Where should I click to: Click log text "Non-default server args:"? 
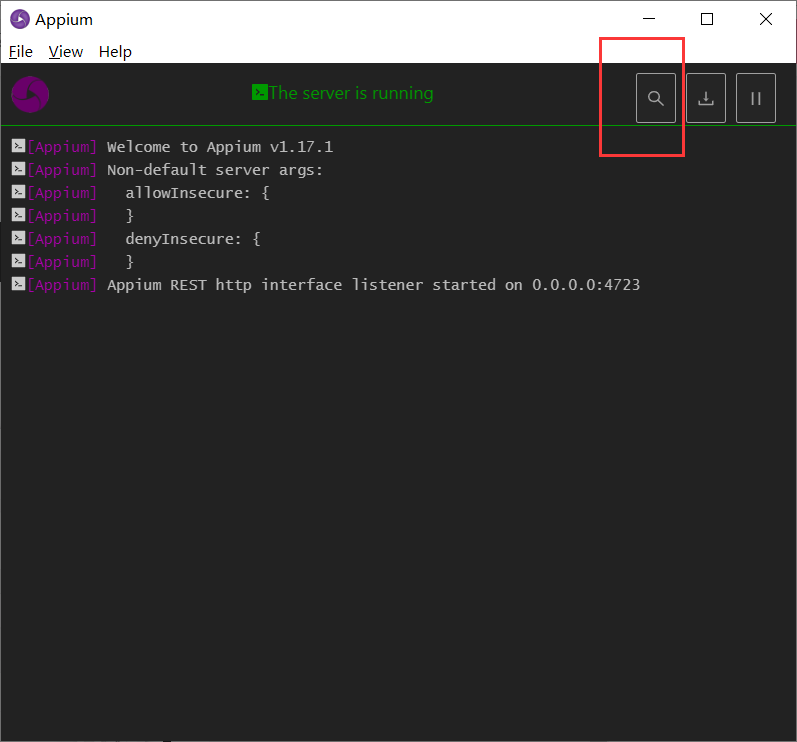(215, 170)
